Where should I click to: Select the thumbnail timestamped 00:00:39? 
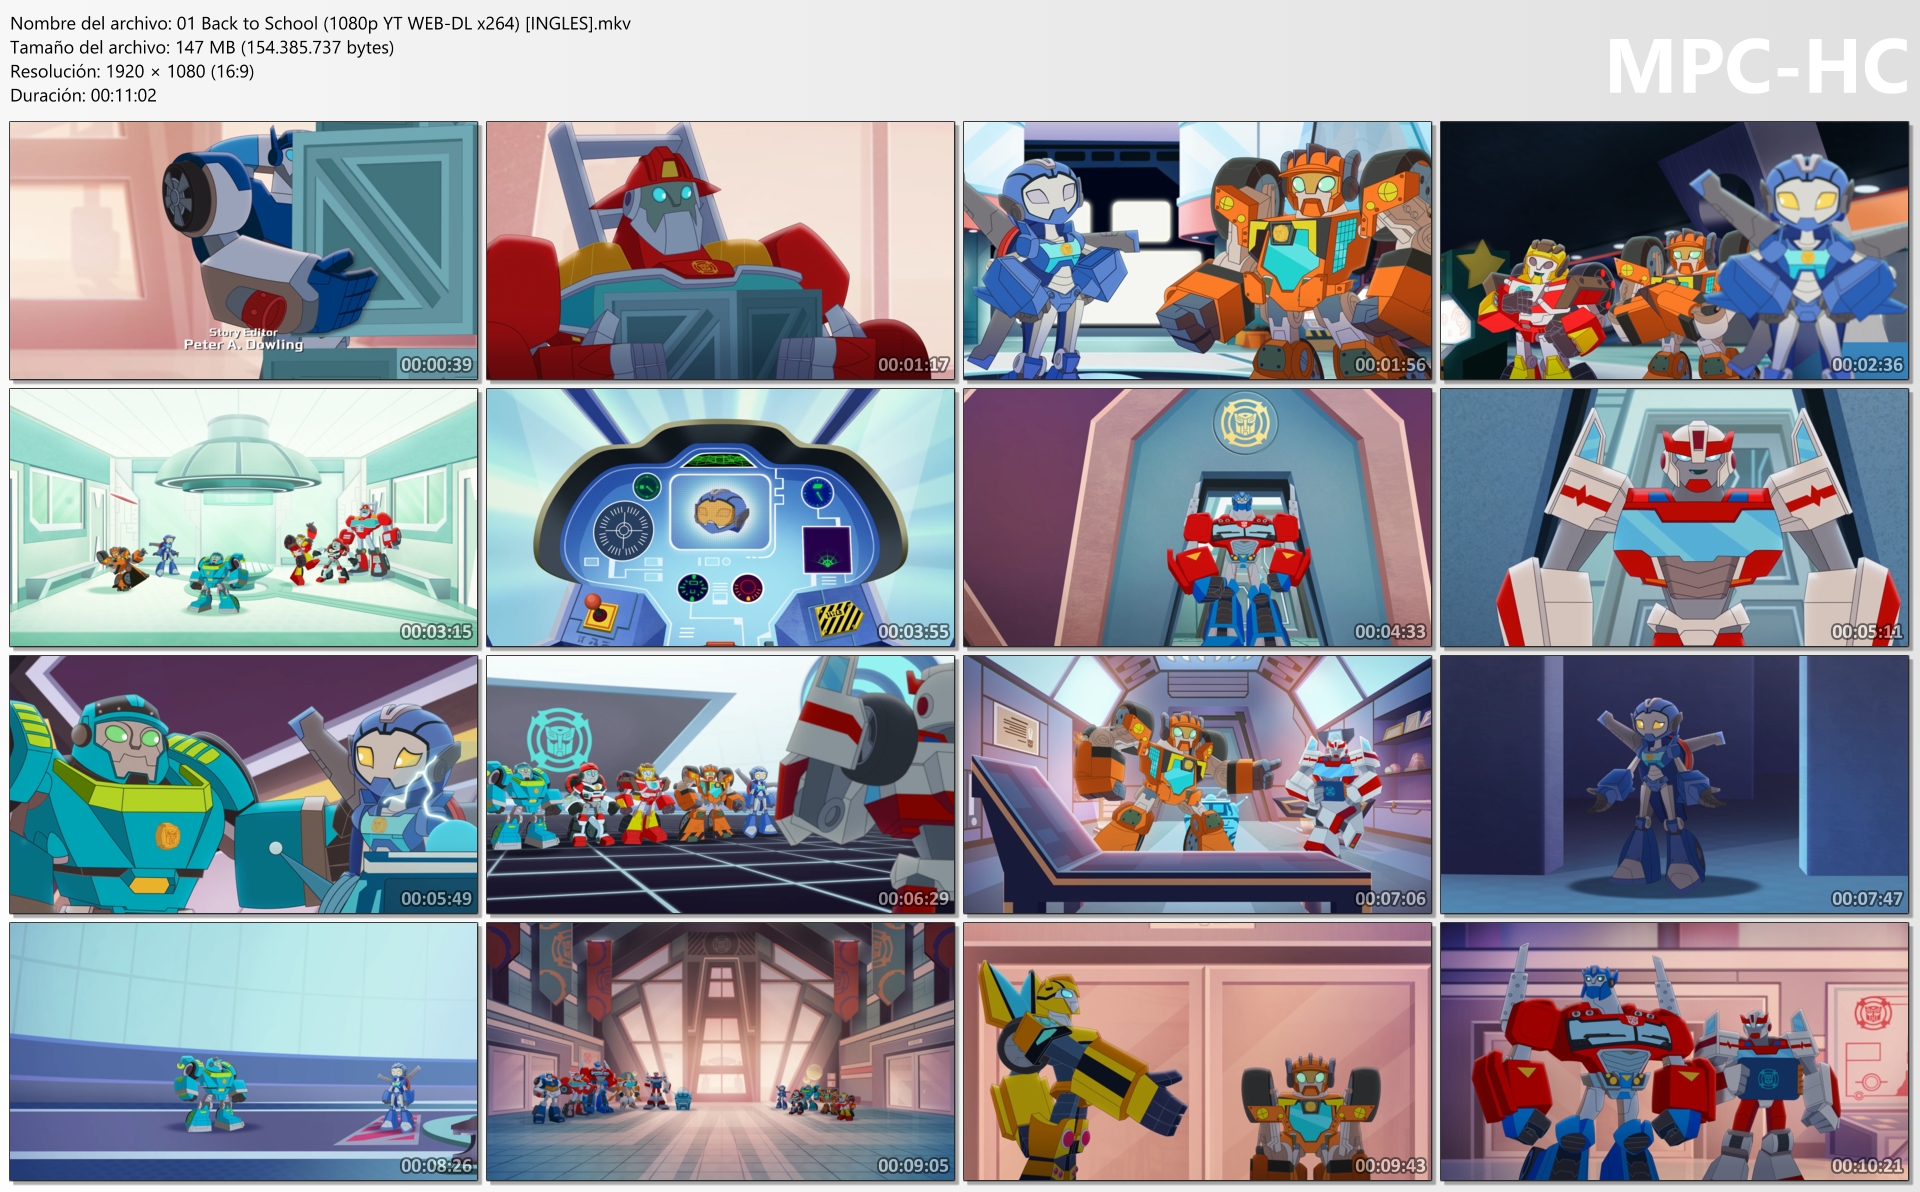pos(244,251)
